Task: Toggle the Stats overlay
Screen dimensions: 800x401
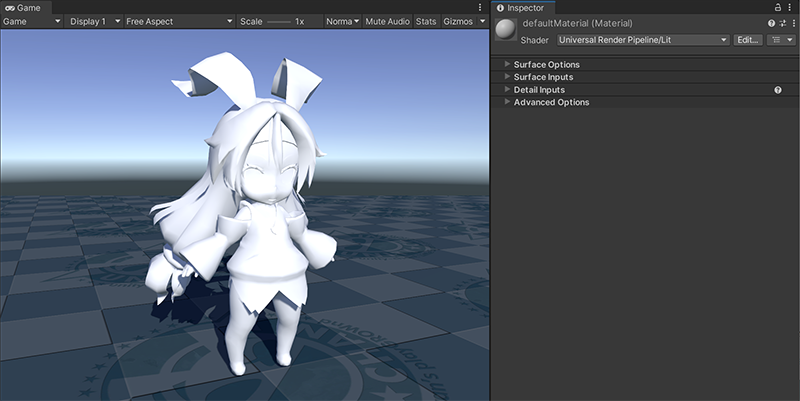Action: tap(426, 21)
